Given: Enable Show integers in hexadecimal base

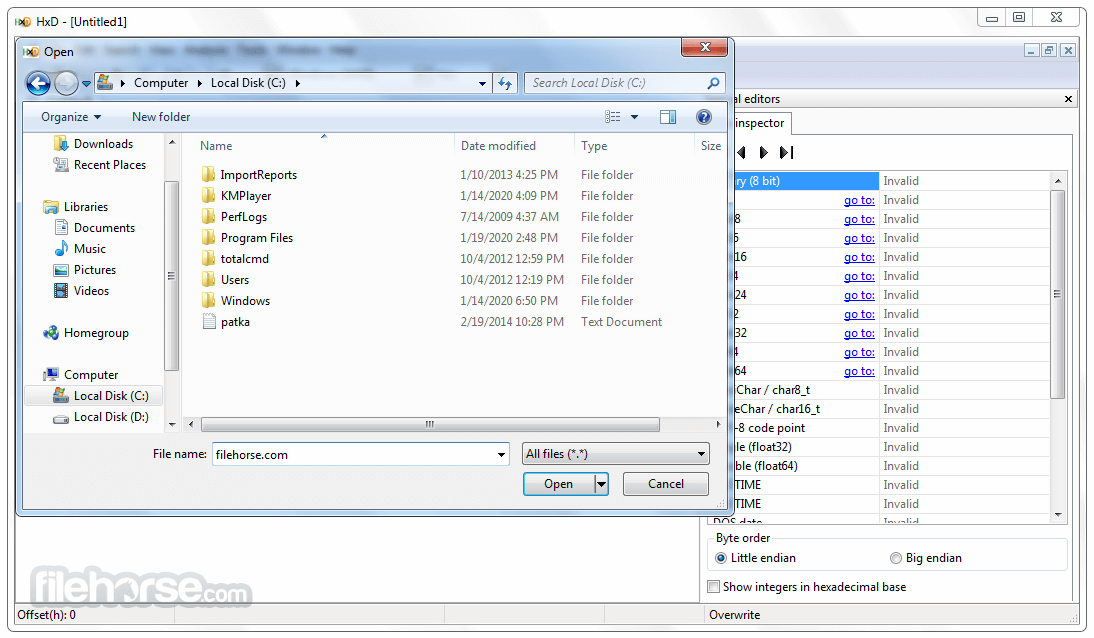Looking at the screenshot, I should pyautogui.click(x=713, y=586).
